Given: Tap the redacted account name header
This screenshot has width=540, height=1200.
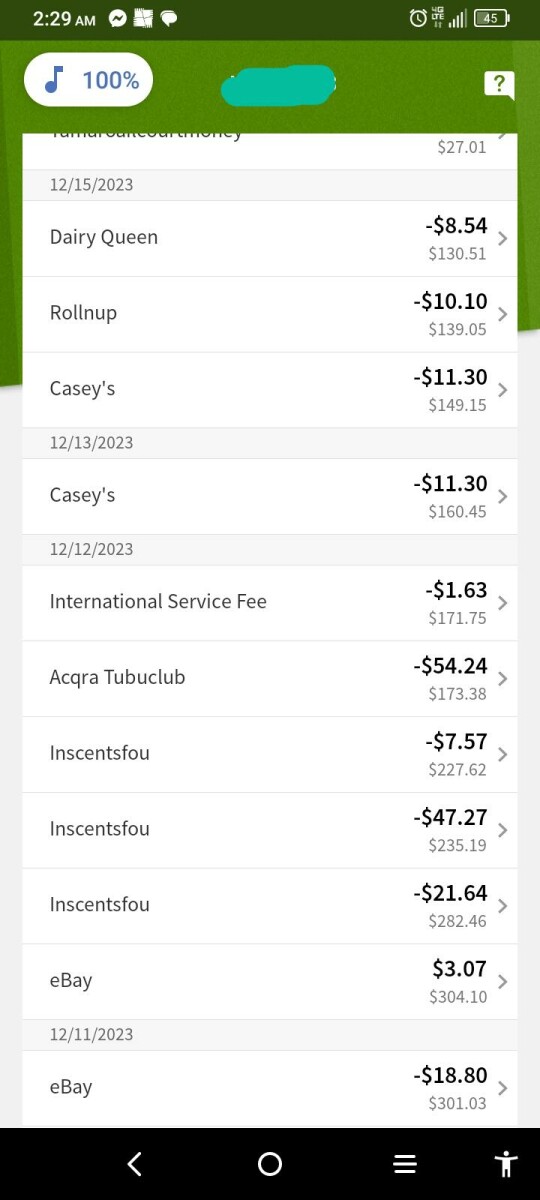Looking at the screenshot, I should [x=278, y=85].
